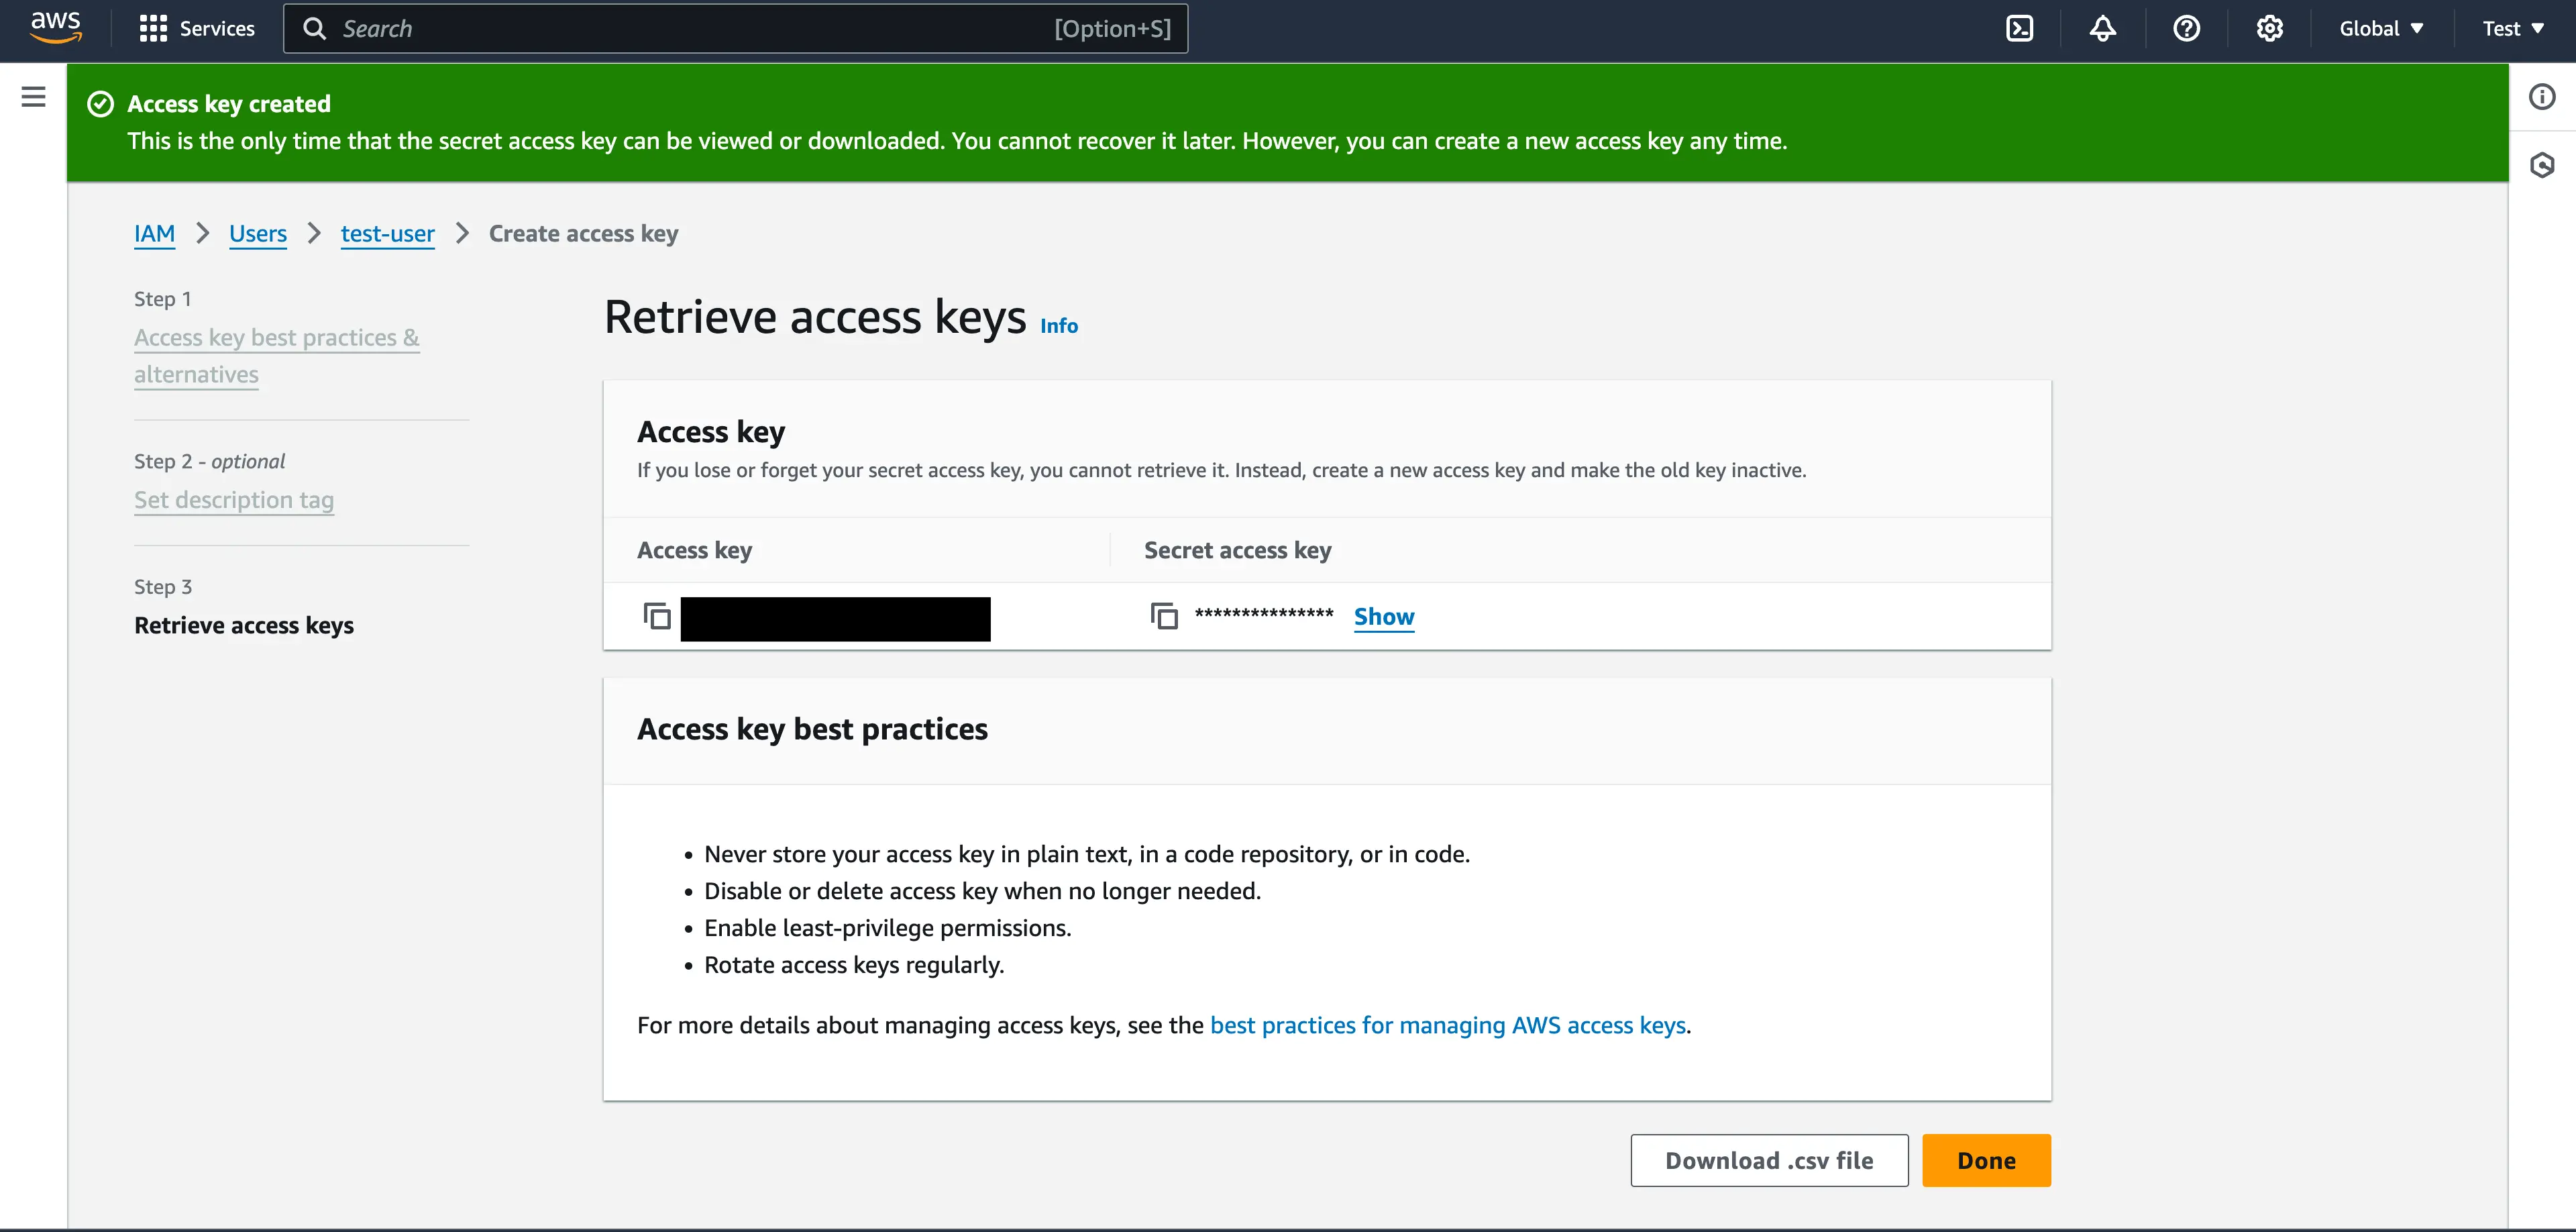2576x1232 pixels.
Task: Show the hidden secret access key
Action: (x=1384, y=617)
